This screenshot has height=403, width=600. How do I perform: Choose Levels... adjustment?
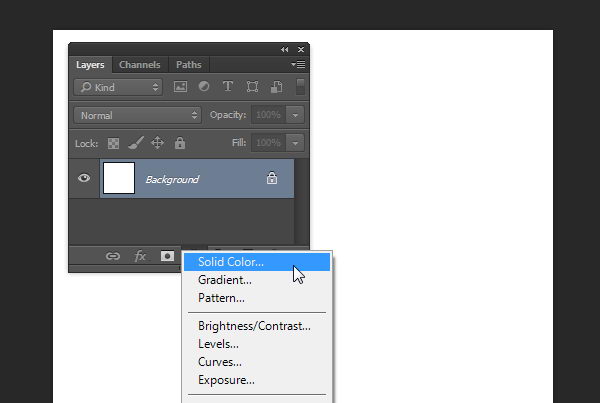point(257,344)
